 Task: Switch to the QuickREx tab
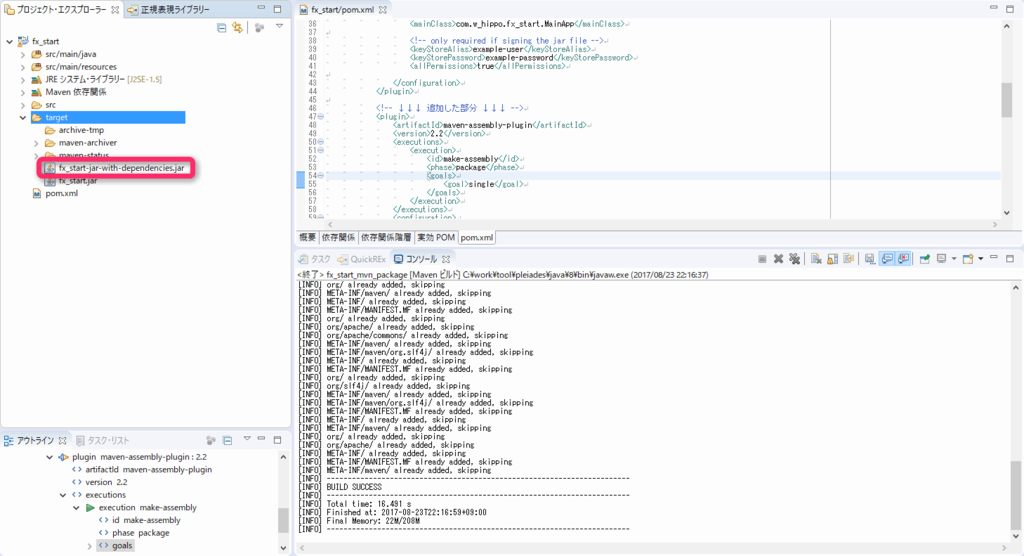tap(362, 259)
